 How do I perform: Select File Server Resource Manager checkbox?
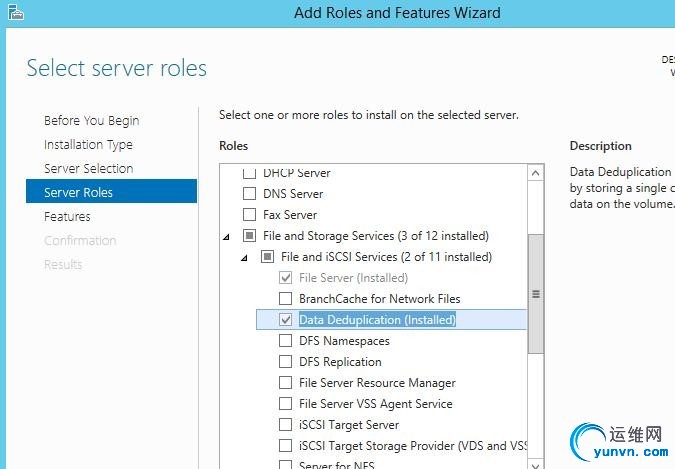[x=286, y=383]
